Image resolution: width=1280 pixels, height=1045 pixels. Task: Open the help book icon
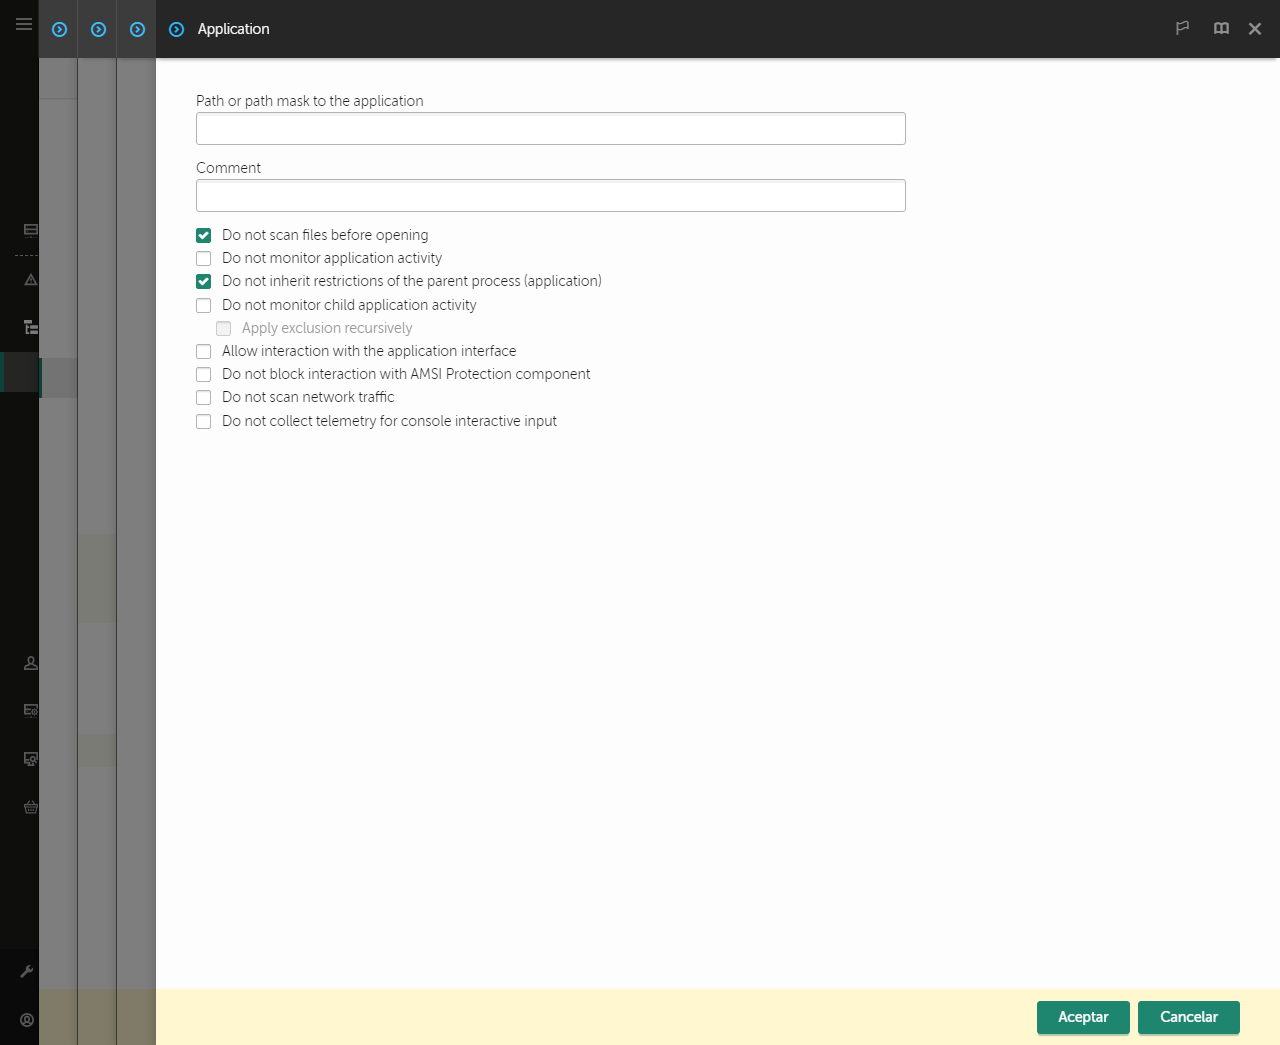(x=1221, y=28)
